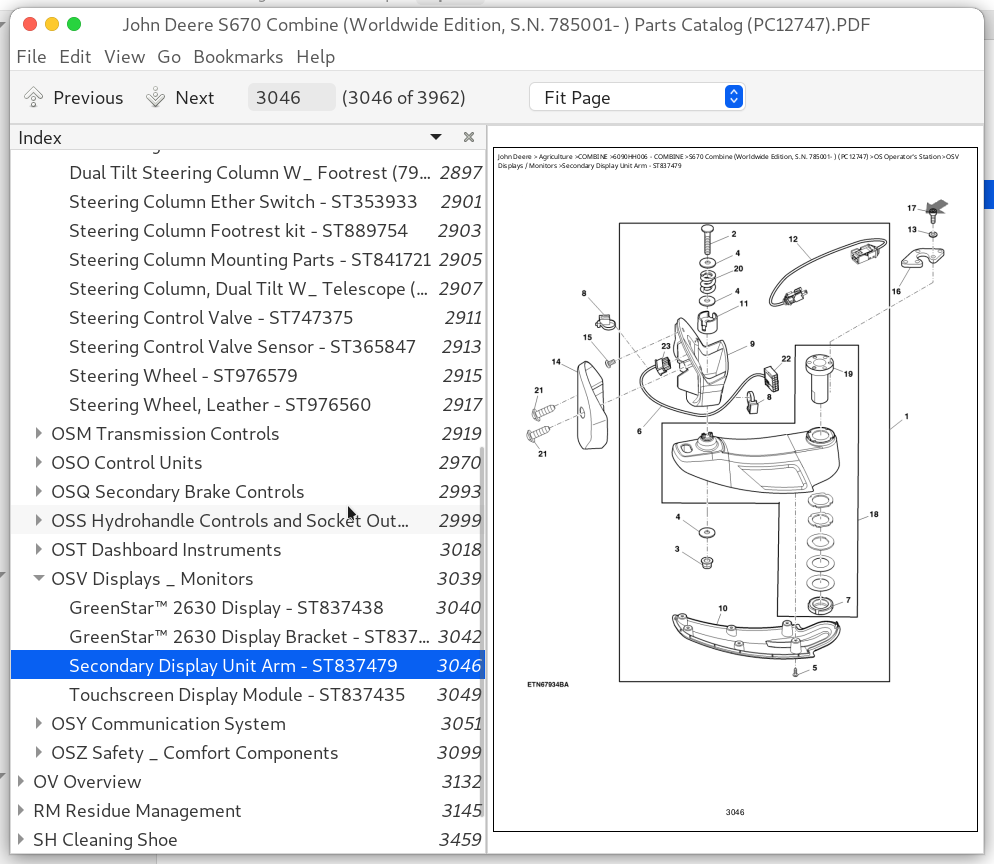Image resolution: width=994 pixels, height=864 pixels.
Task: Open the Go menu
Action: (x=169, y=57)
